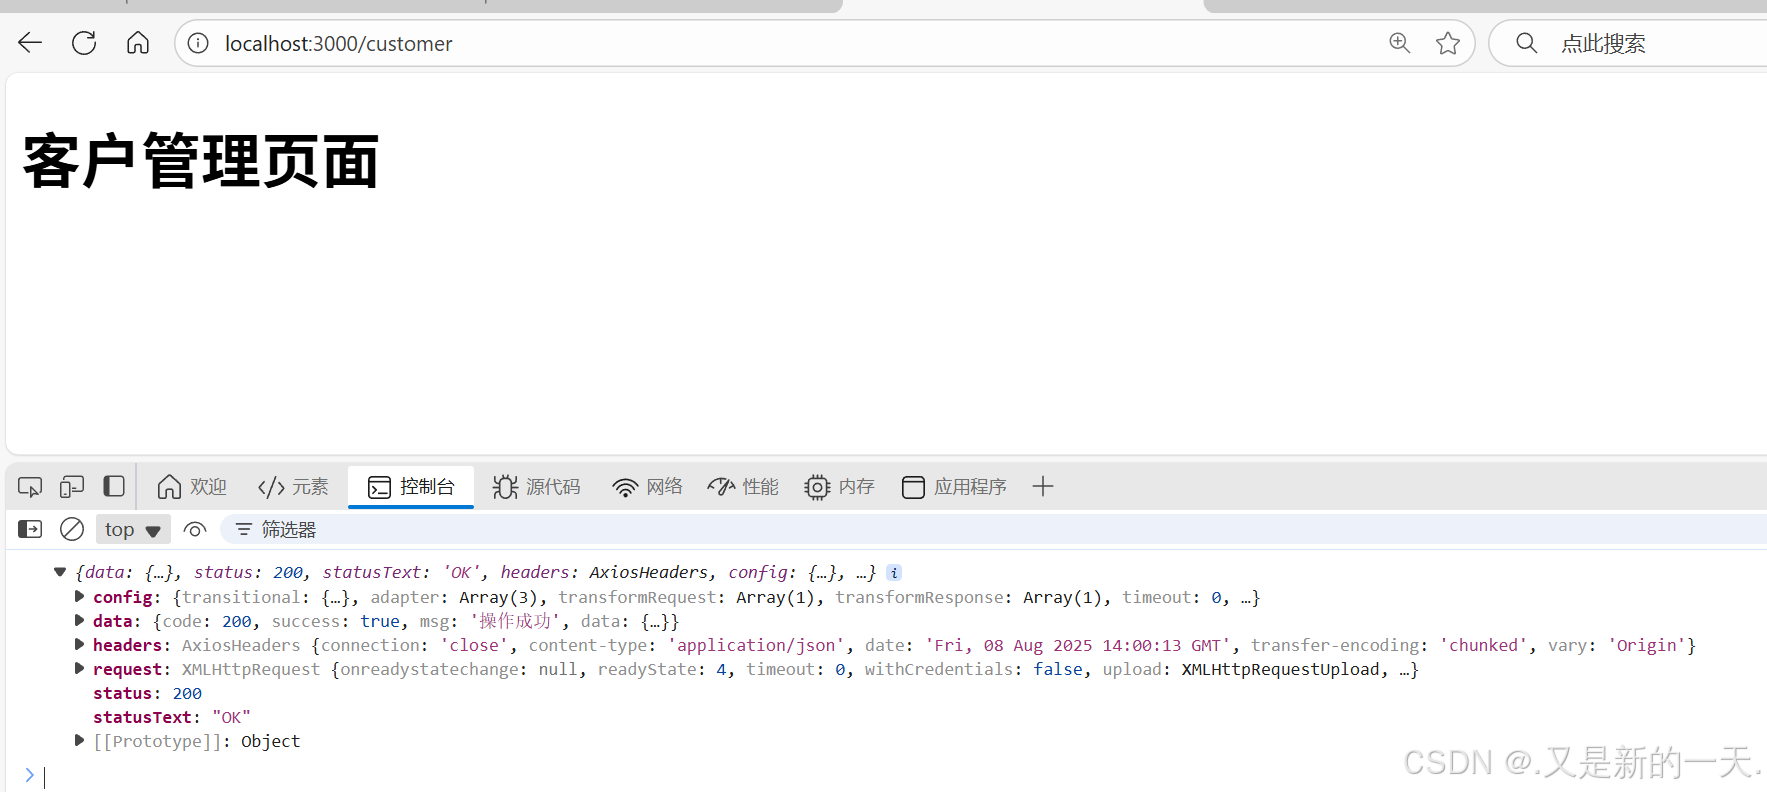Expand the request property

[x=79, y=669]
